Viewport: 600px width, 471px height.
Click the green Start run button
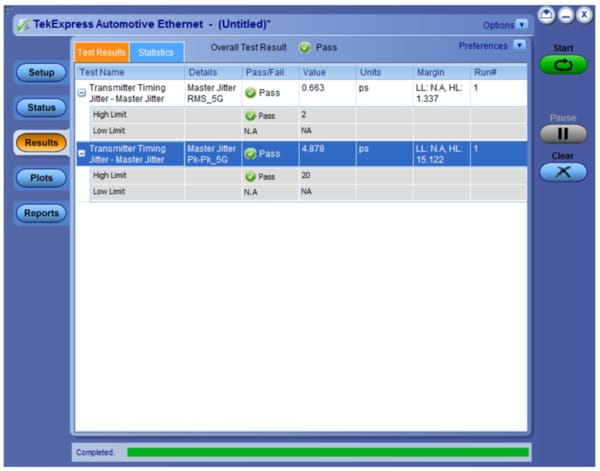[x=563, y=65]
